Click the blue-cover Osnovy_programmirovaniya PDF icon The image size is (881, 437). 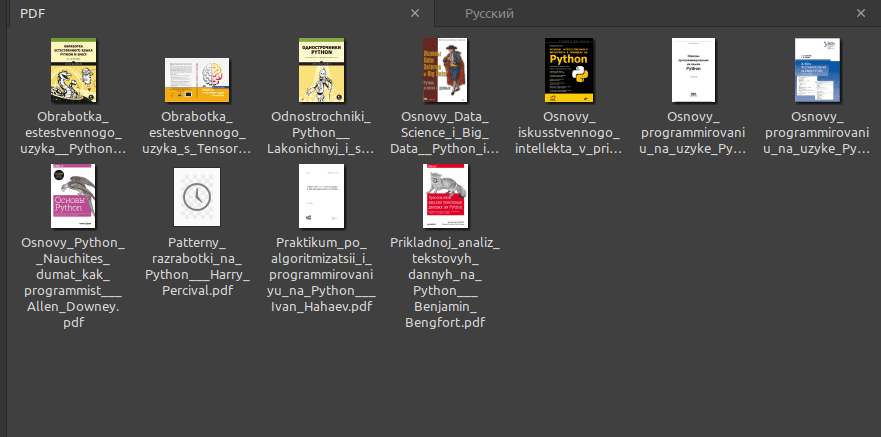click(816, 71)
